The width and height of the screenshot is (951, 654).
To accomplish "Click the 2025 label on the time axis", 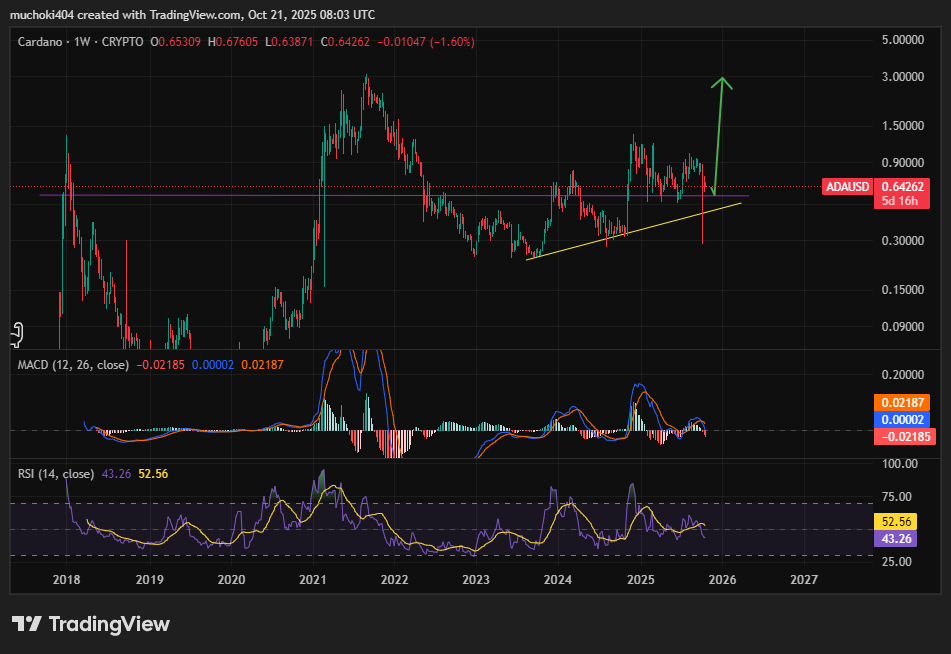I will pyautogui.click(x=640, y=579).
